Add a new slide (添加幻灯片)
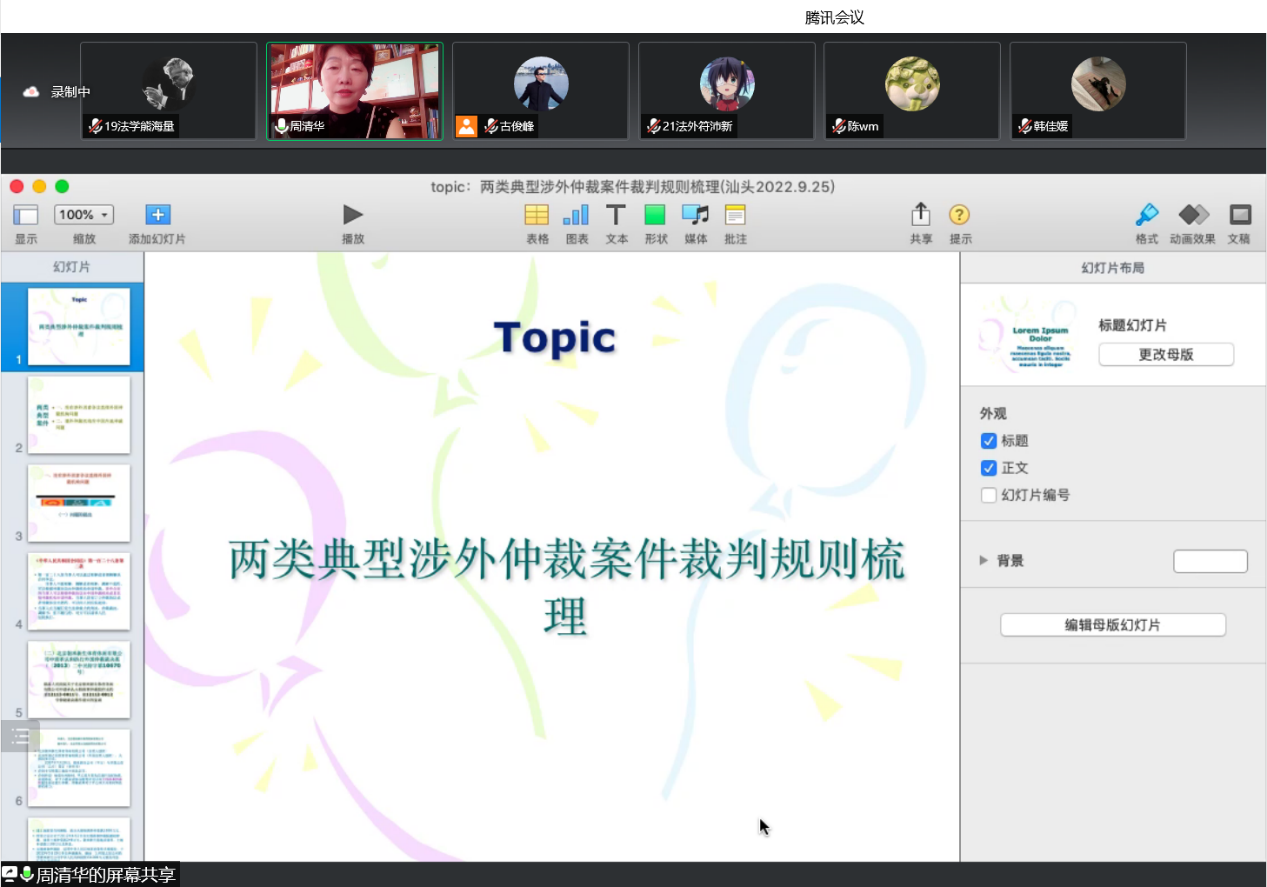Screen dimensions: 1267x887 (x=158, y=214)
